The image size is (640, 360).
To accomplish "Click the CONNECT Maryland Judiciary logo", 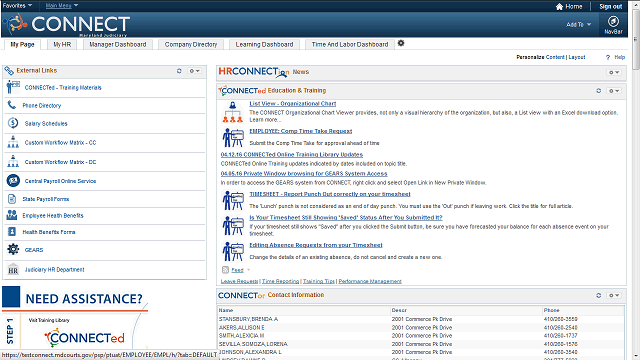I will (67, 24).
